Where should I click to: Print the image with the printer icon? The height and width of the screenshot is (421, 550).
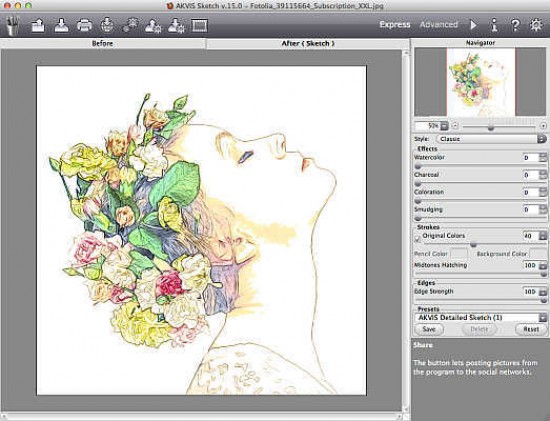pos(84,25)
